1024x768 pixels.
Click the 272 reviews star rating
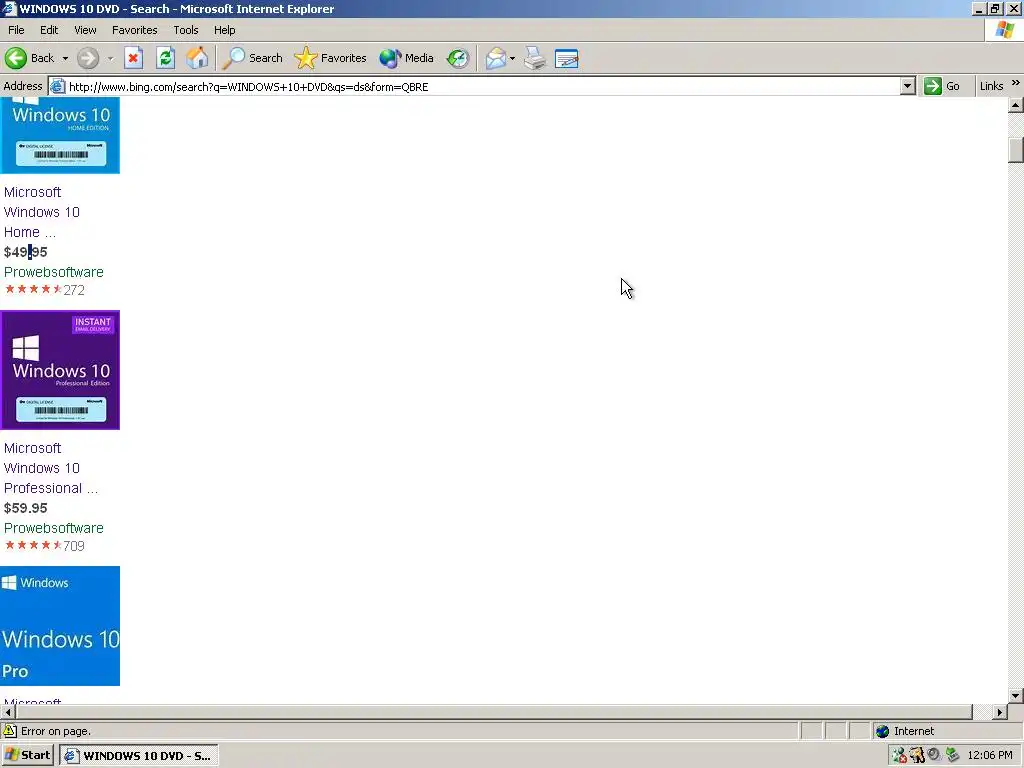(44, 289)
